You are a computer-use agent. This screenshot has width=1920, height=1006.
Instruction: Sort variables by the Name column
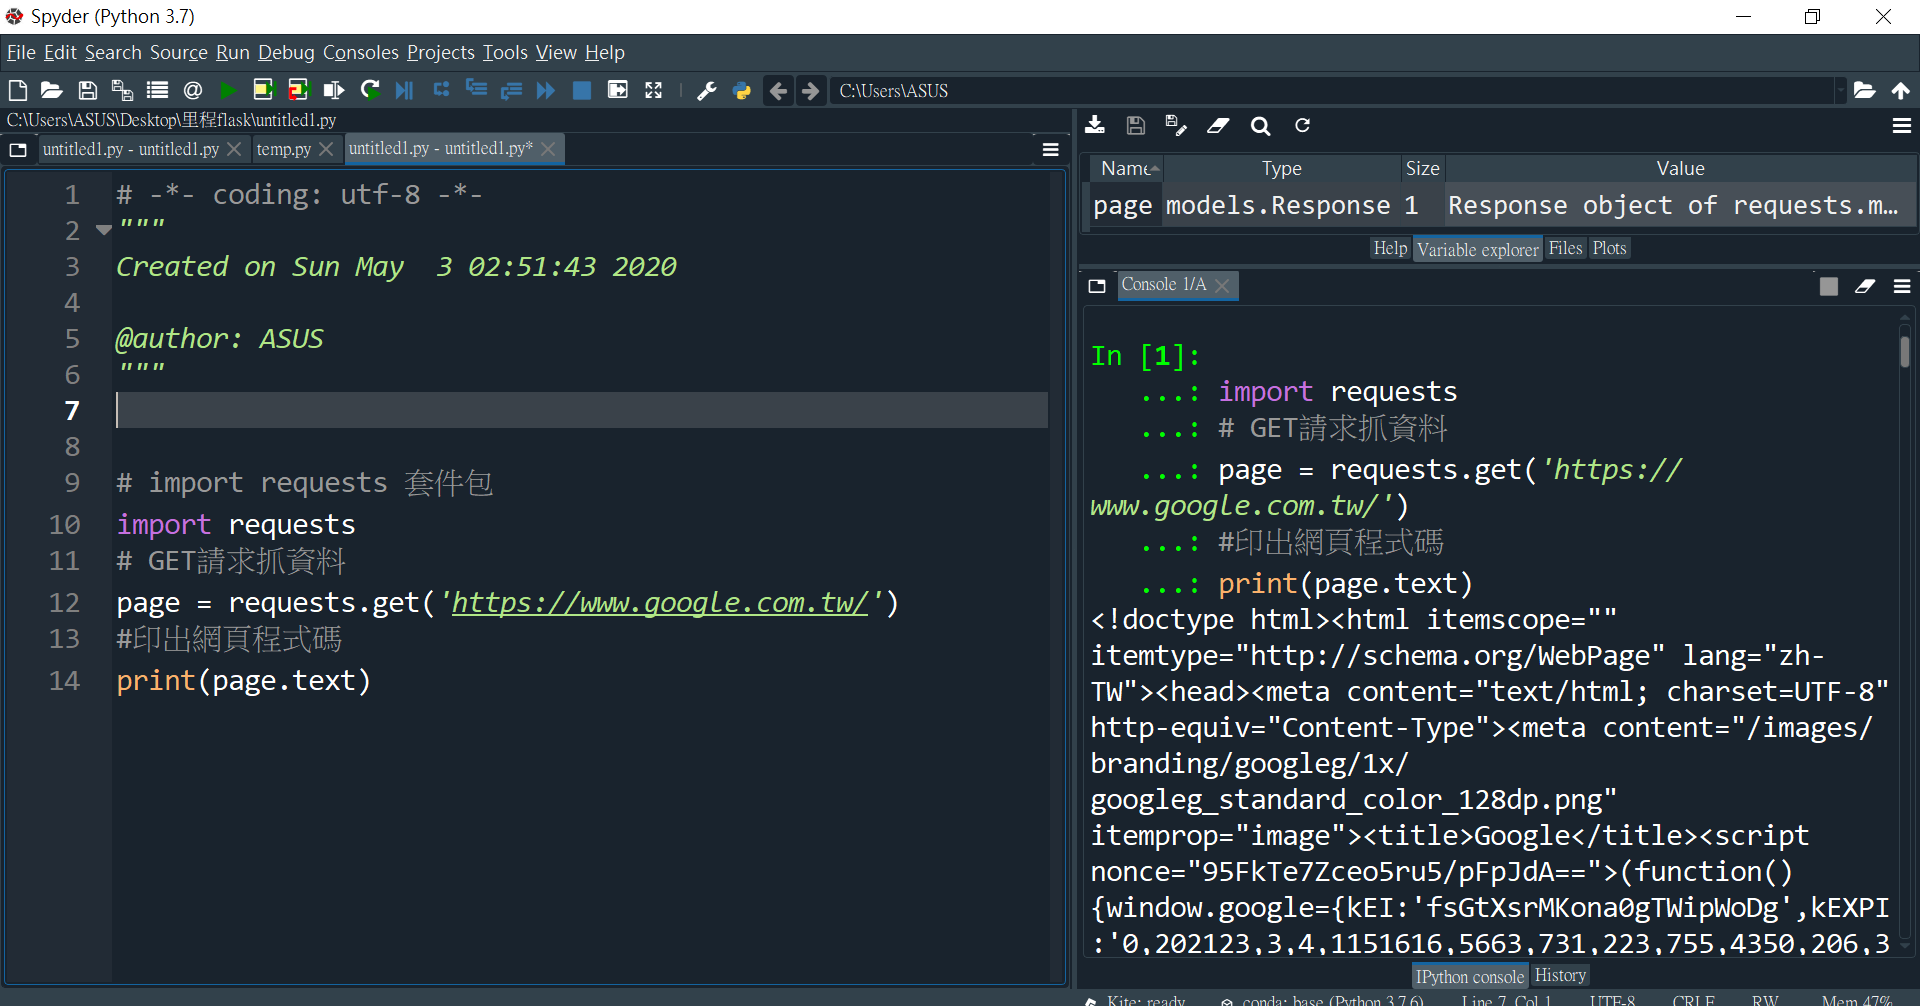tap(1126, 168)
